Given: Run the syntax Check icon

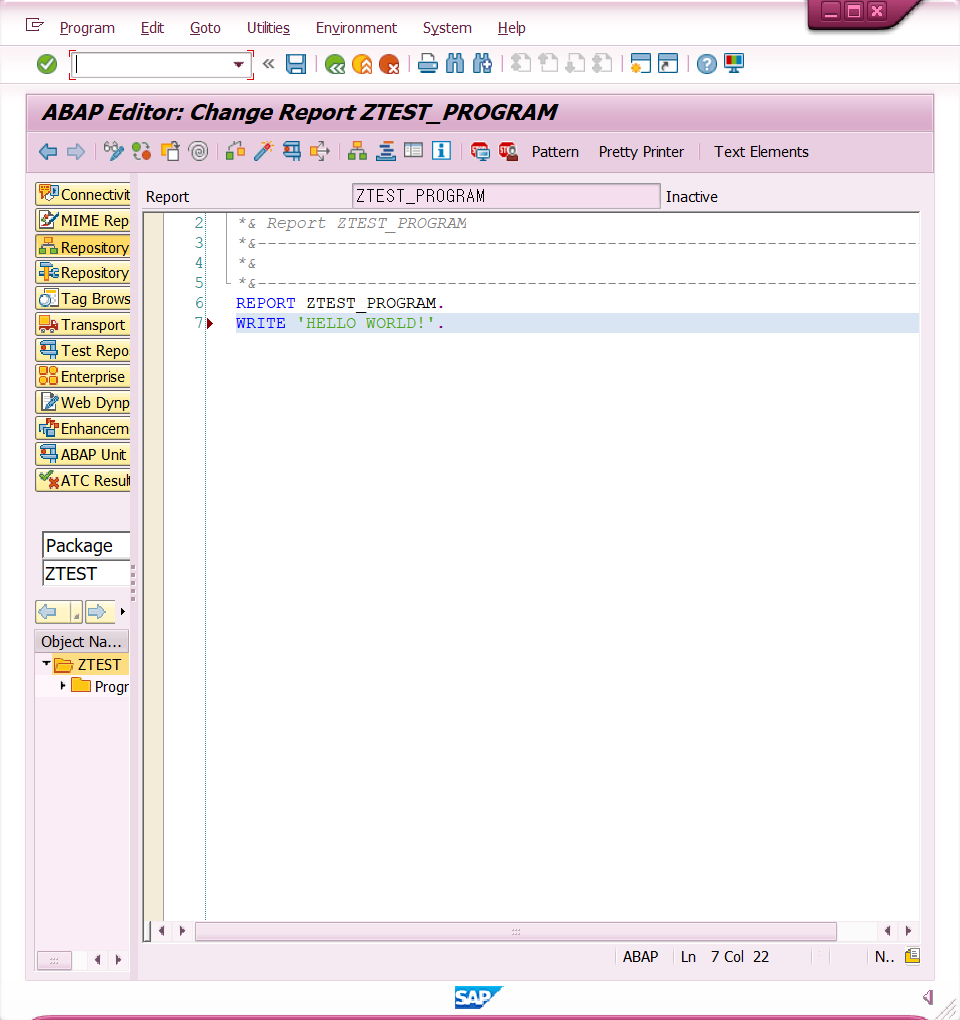Looking at the screenshot, I should (235, 151).
